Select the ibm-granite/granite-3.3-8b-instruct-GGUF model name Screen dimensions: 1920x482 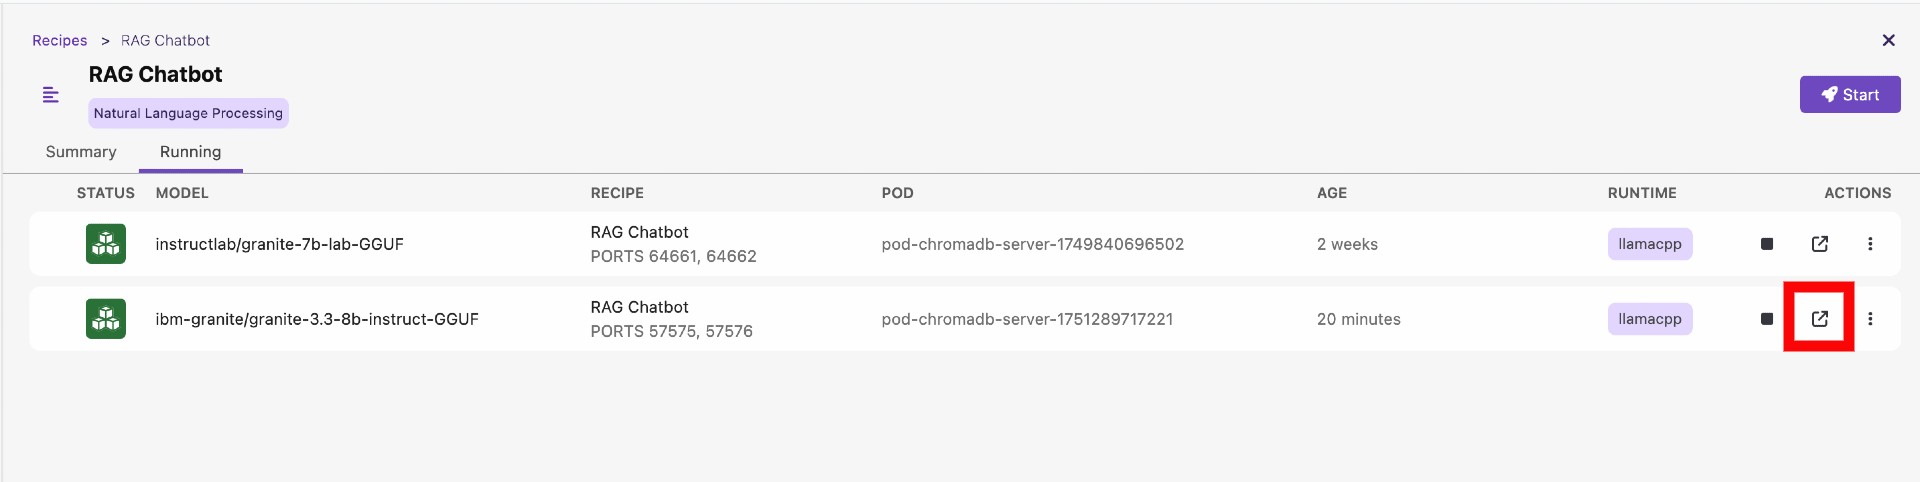[317, 319]
